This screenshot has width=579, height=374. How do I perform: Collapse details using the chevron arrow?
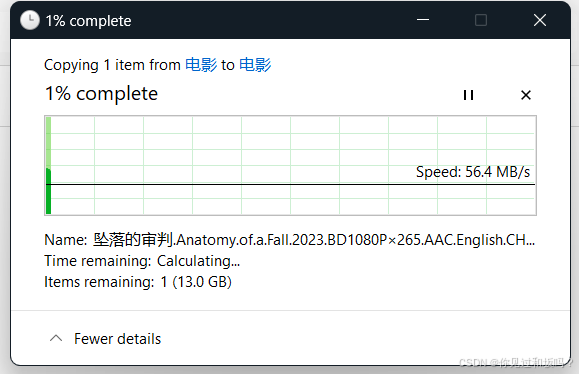point(56,338)
